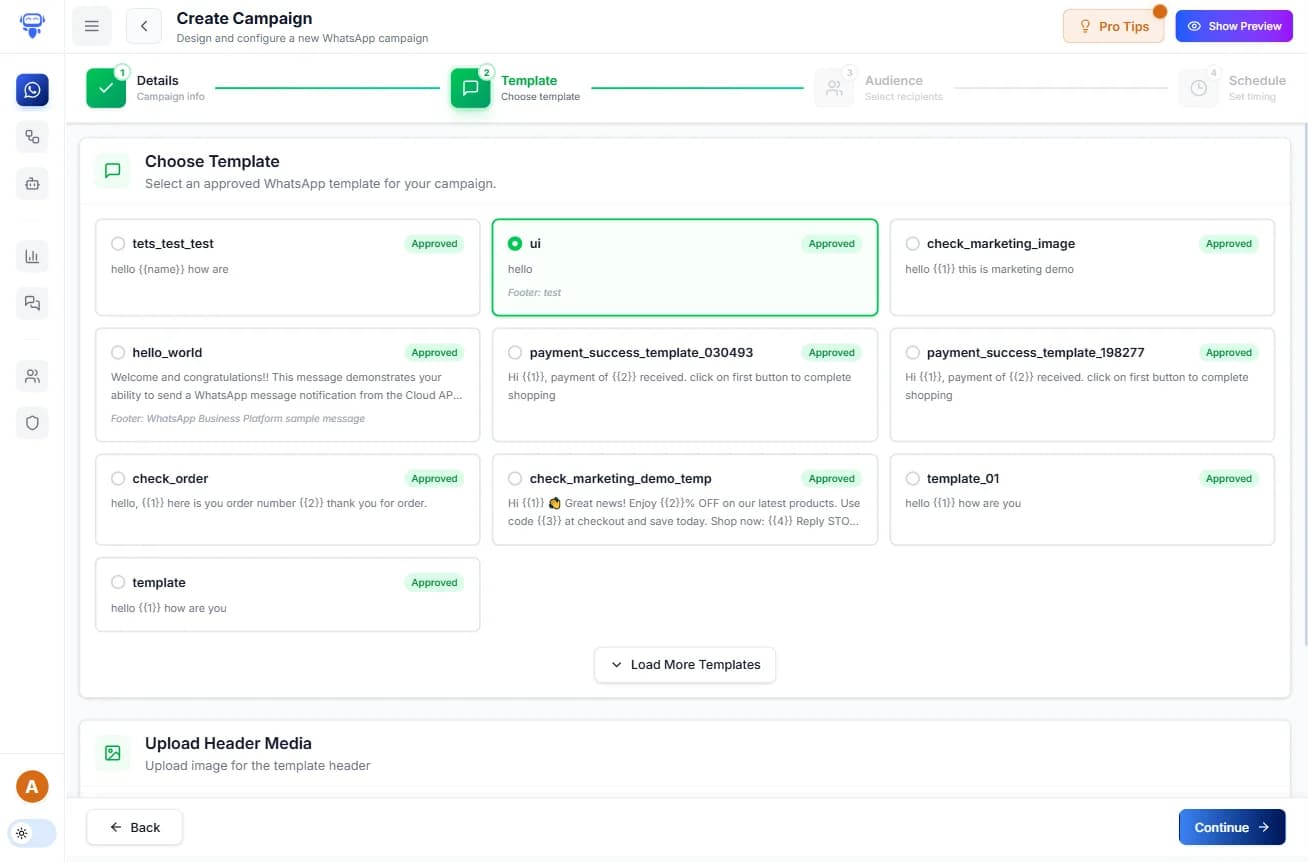Click the Continue button
Image resolution: width=1308 pixels, height=862 pixels.
pos(1231,827)
